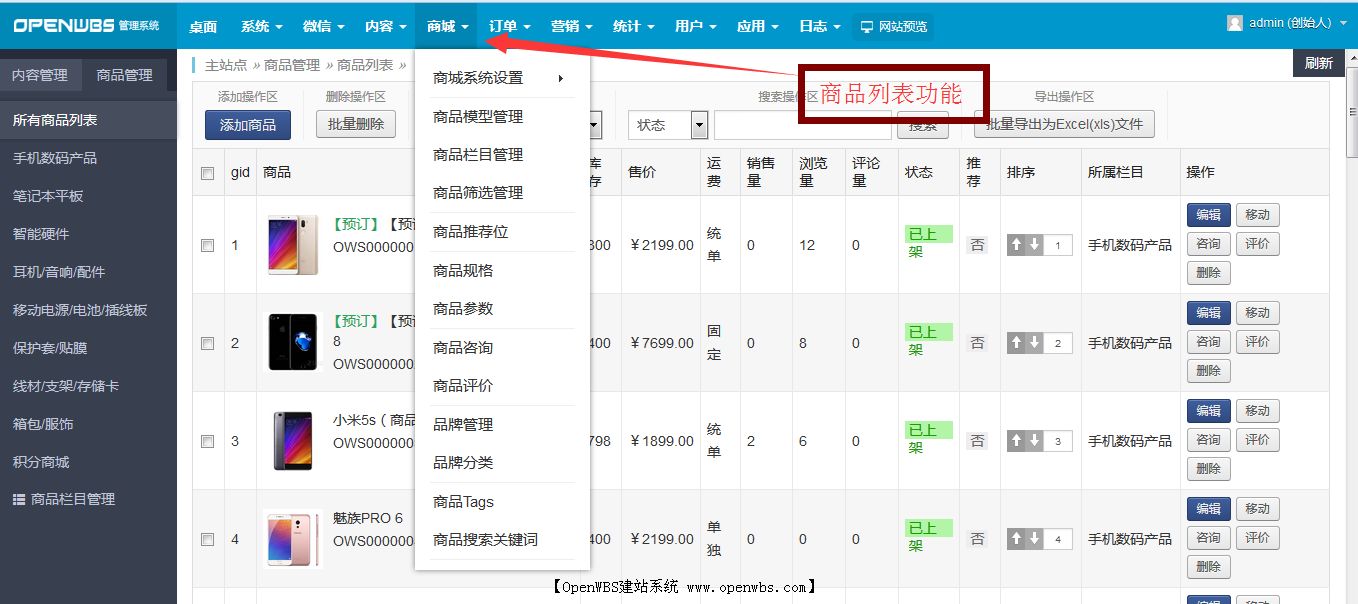Check the checkbox for the first product row
Viewport: 1358px width, 604px height.
[x=207, y=244]
